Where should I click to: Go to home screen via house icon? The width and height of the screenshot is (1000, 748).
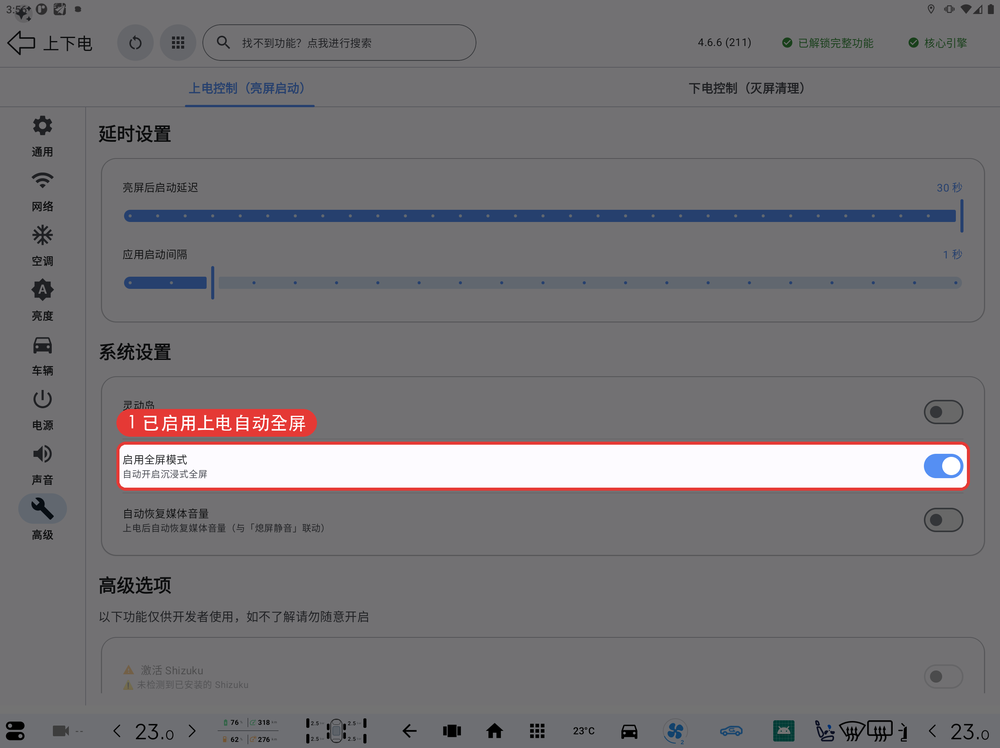tap(494, 731)
